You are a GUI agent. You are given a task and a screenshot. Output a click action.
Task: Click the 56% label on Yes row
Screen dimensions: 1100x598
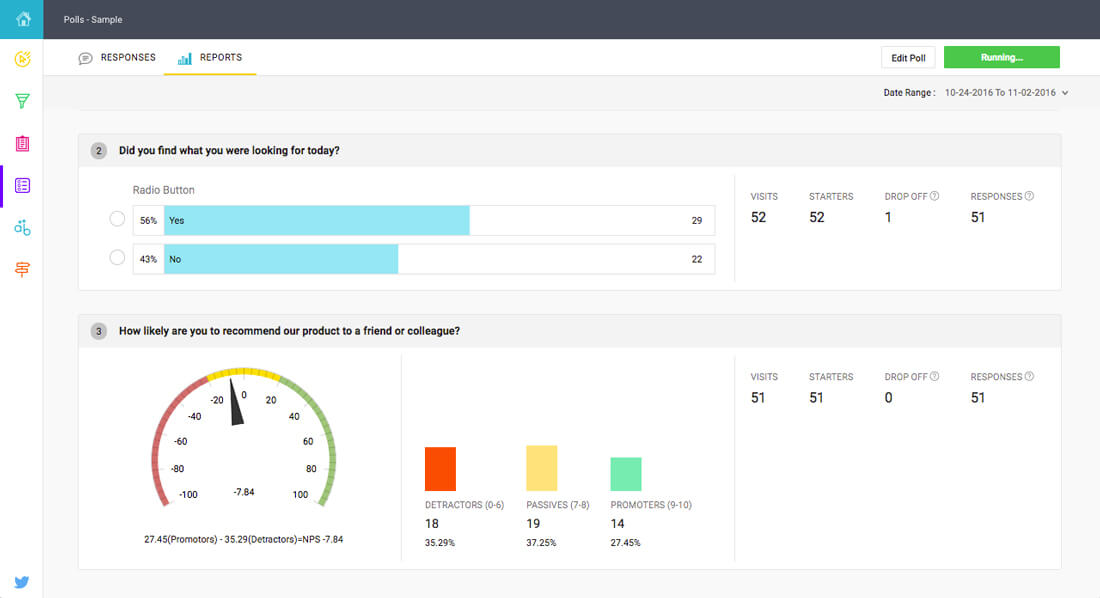[x=149, y=220]
